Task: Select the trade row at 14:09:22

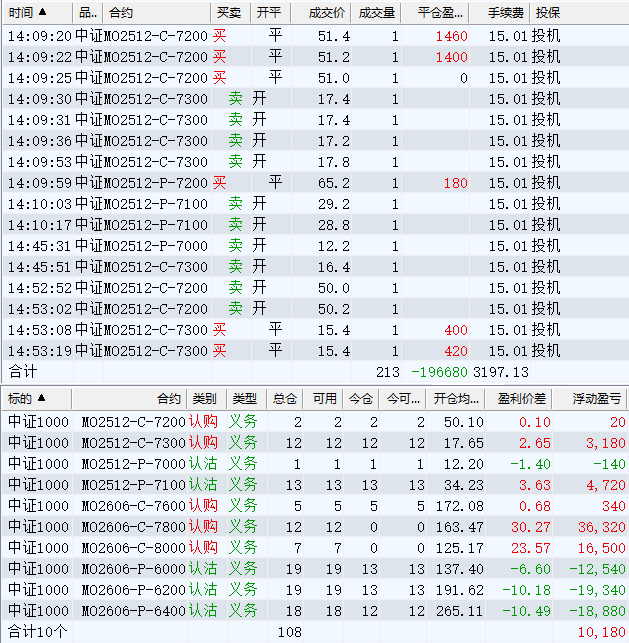Action: (x=316, y=57)
